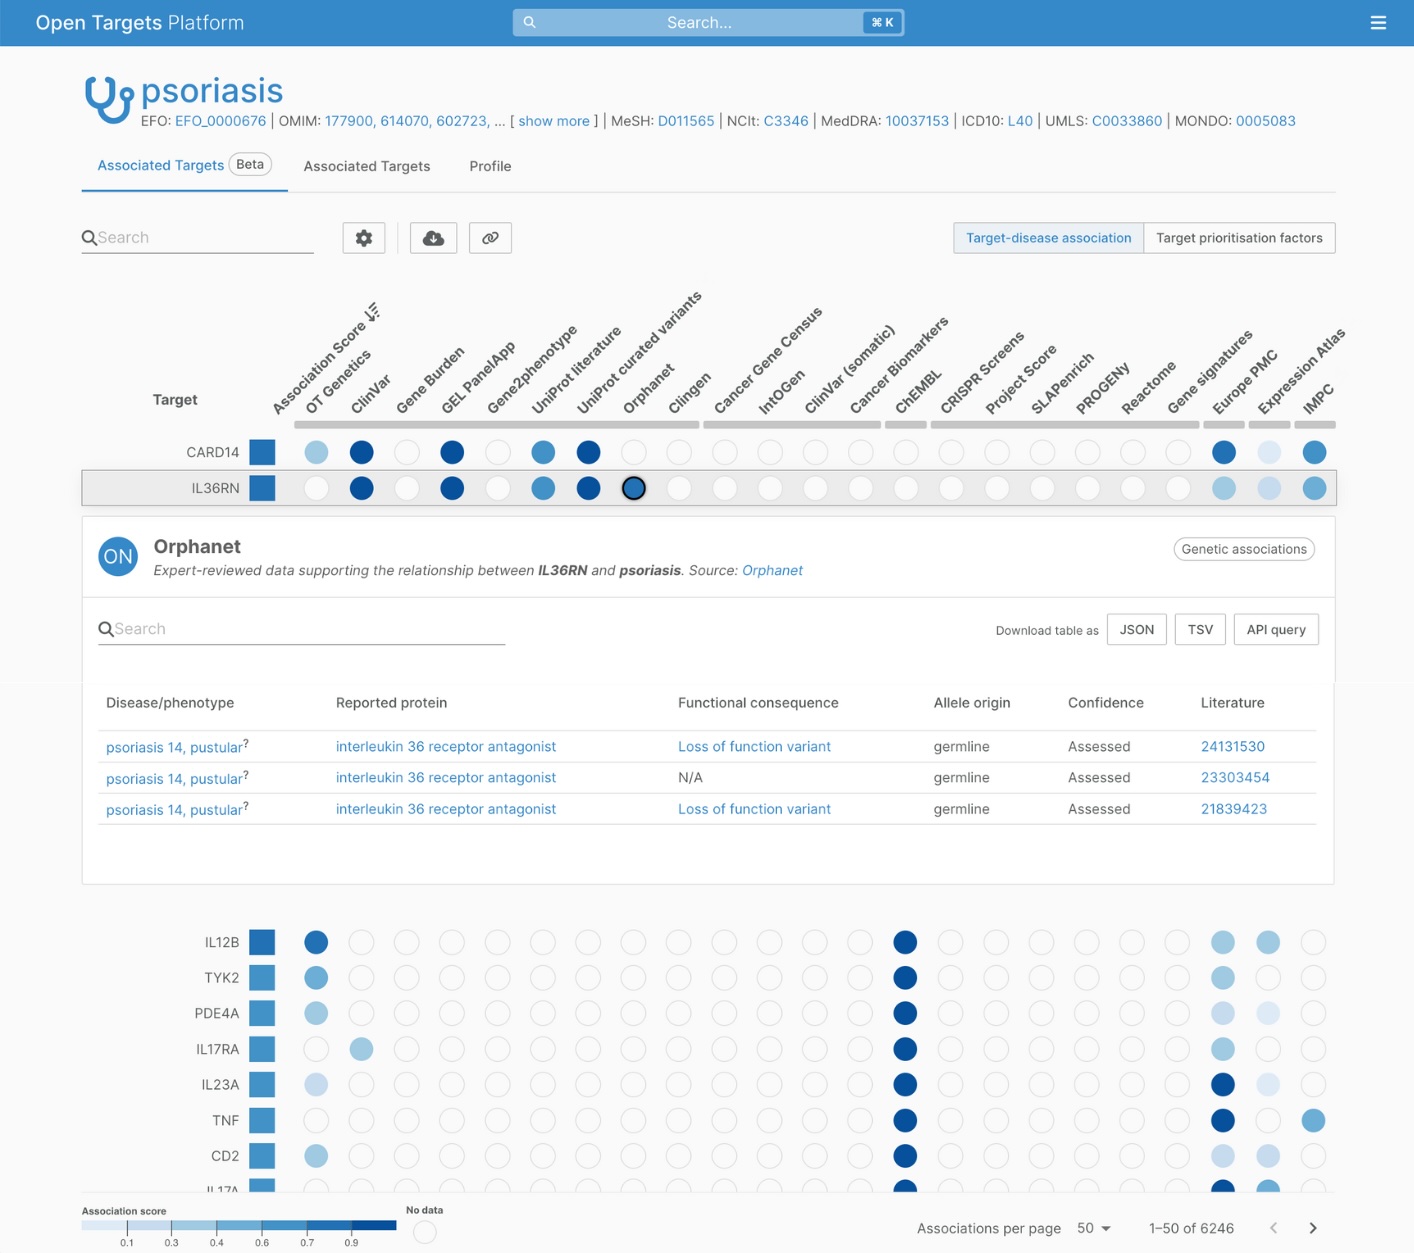Download the evidence table as TSV
The height and width of the screenshot is (1253, 1414).
point(1199,629)
